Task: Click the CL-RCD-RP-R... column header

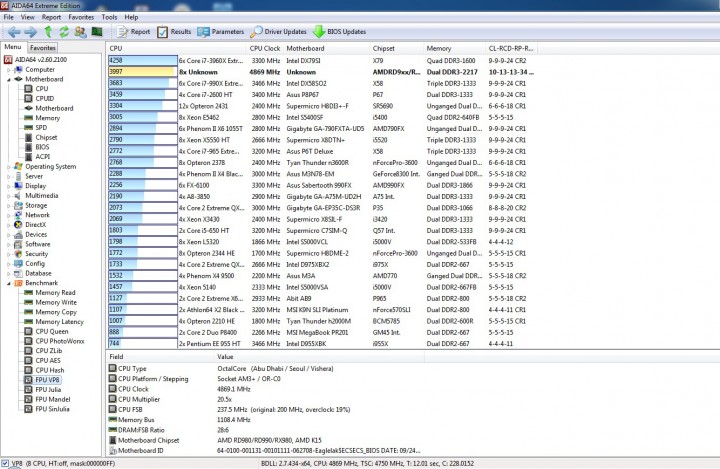Action: [511, 48]
